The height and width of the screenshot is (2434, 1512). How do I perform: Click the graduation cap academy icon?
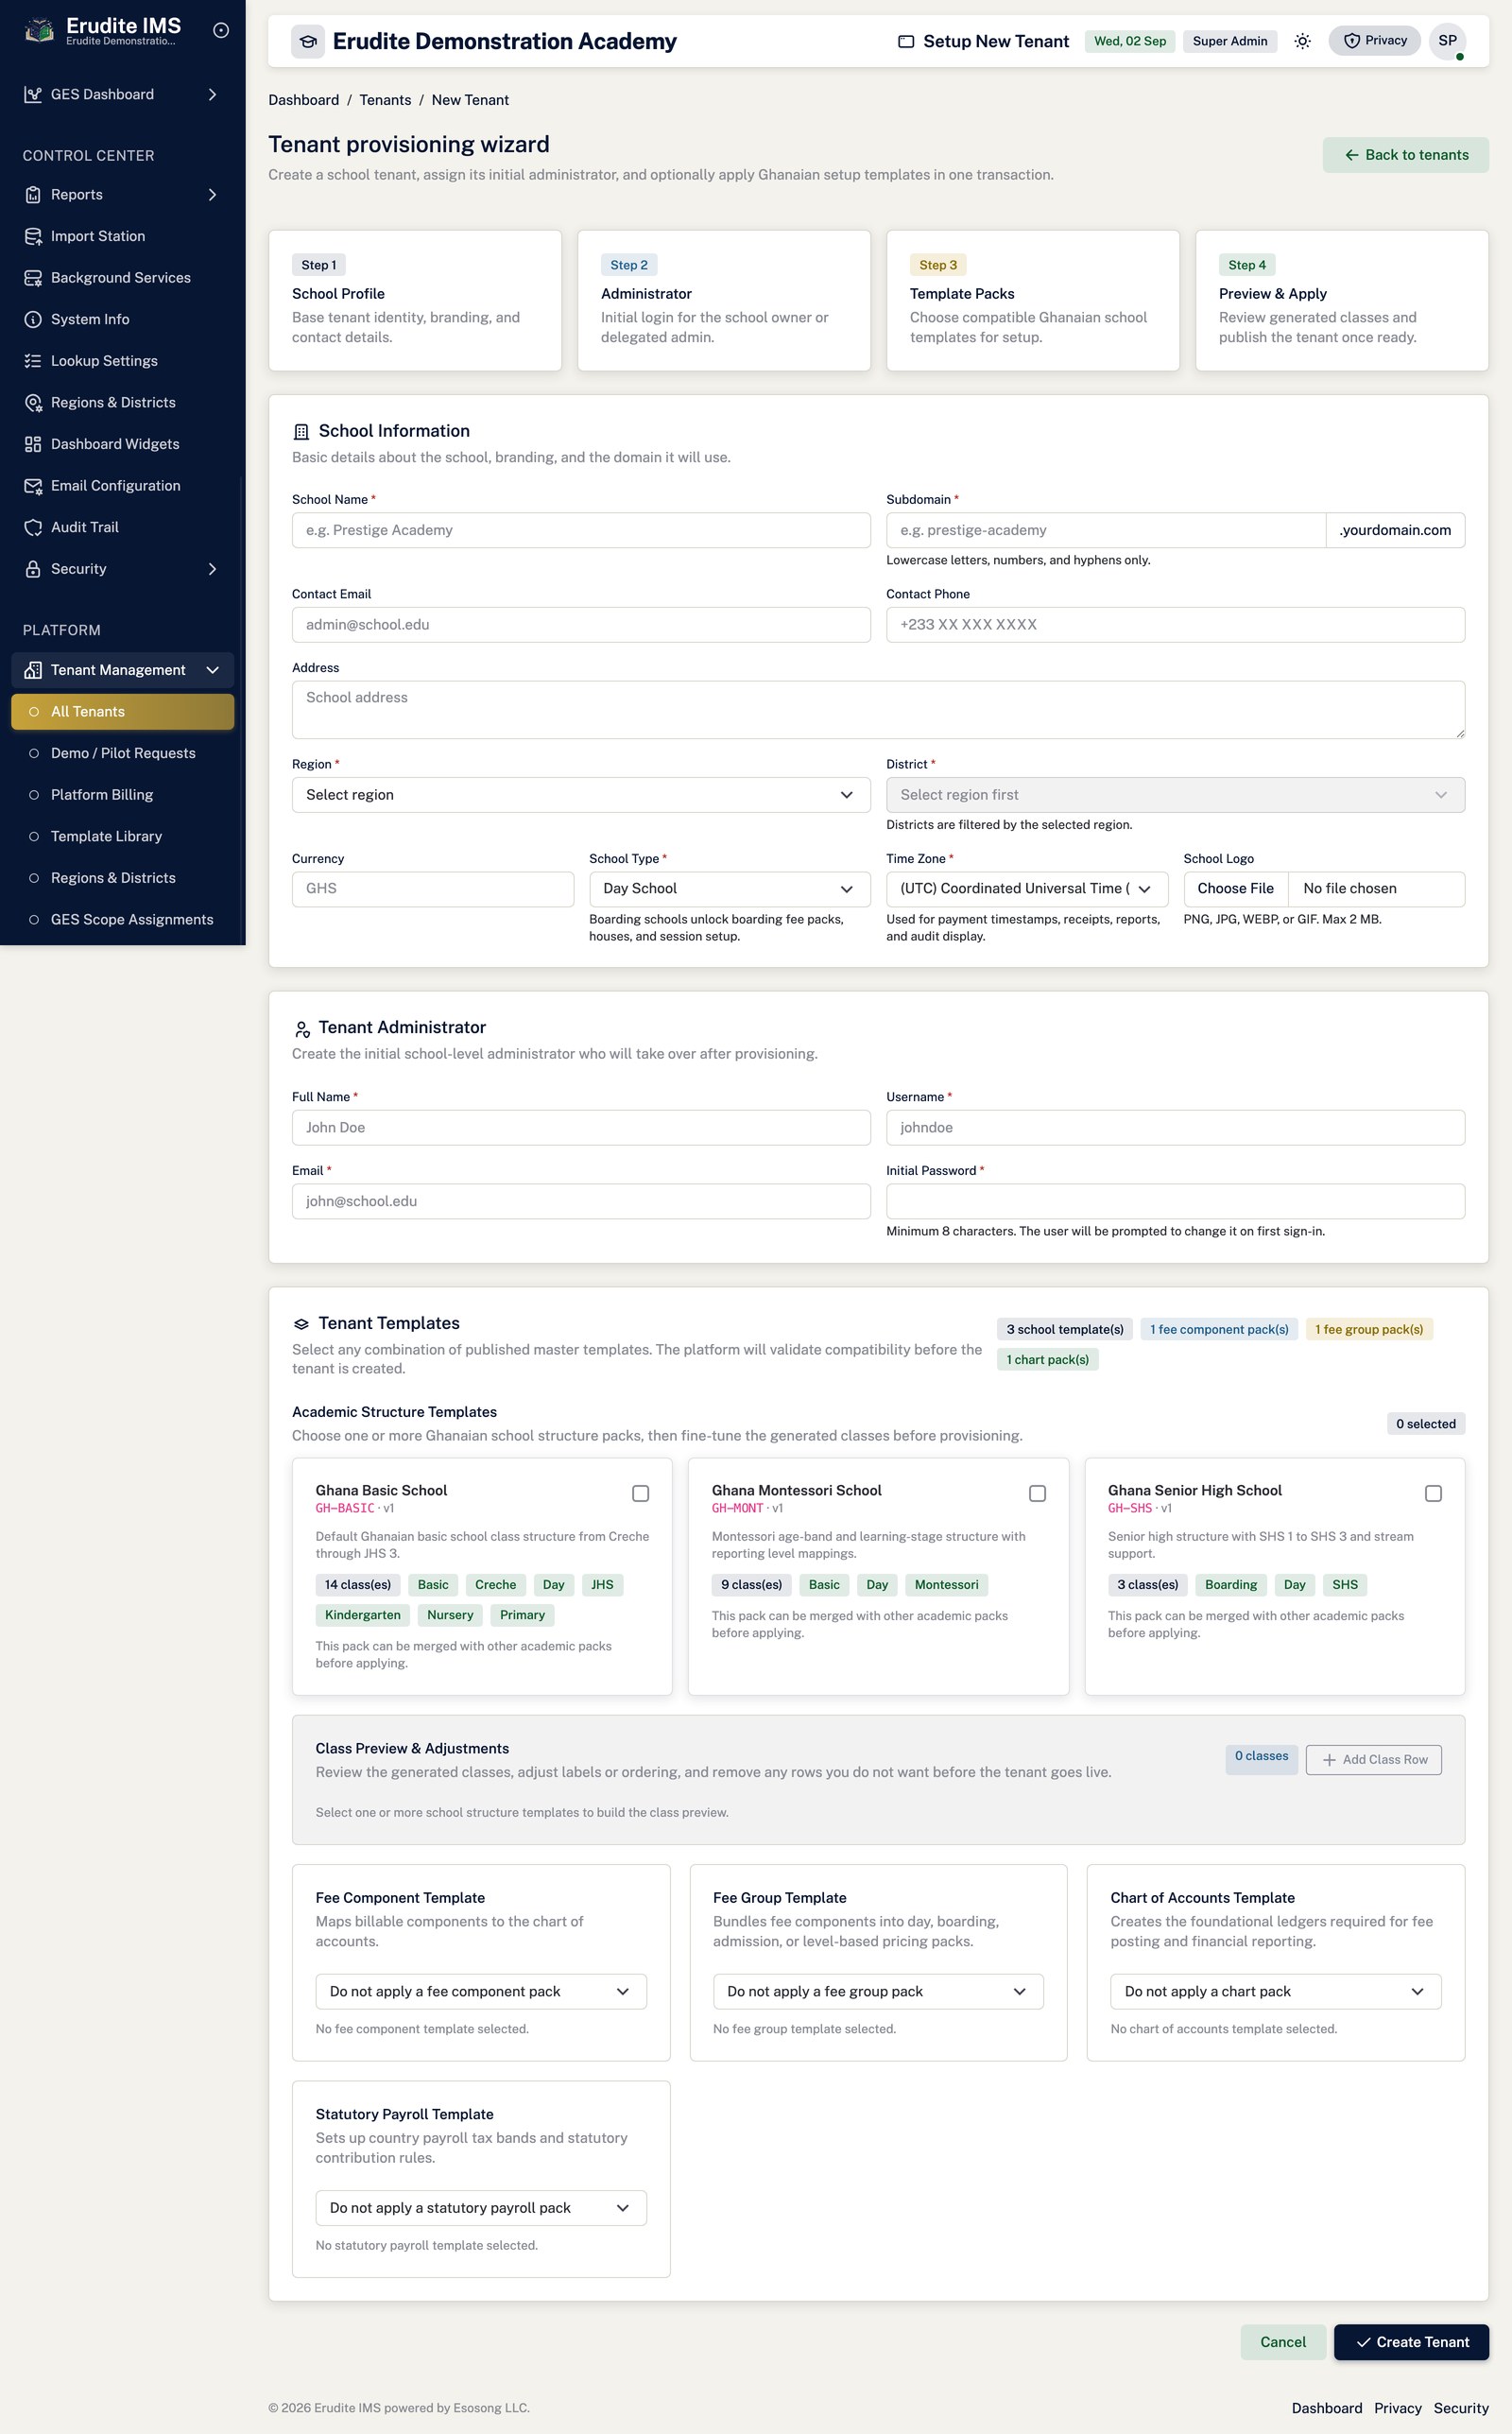(x=308, y=41)
